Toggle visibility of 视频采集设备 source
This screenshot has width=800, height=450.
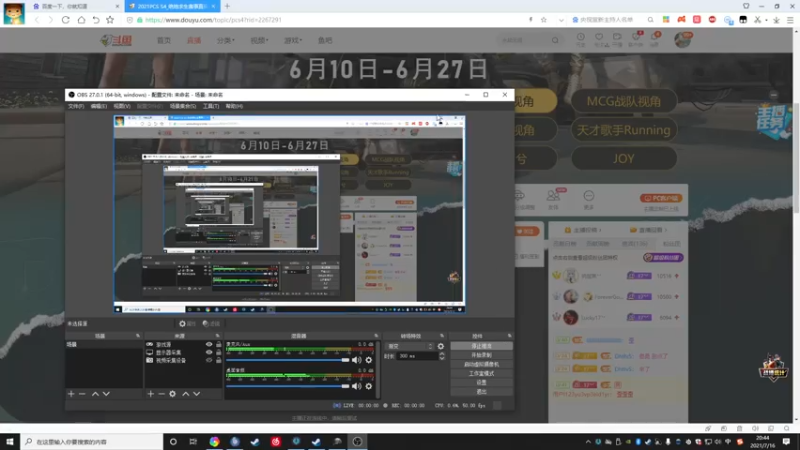click(209, 360)
